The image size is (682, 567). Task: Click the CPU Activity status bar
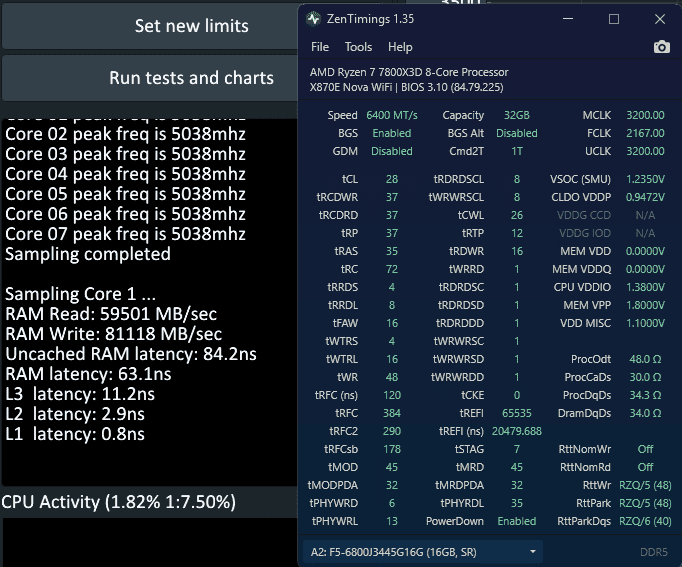pyautogui.click(x=118, y=502)
